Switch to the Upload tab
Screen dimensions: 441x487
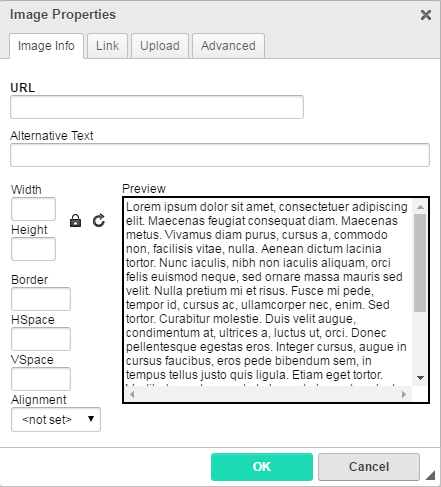(160, 46)
